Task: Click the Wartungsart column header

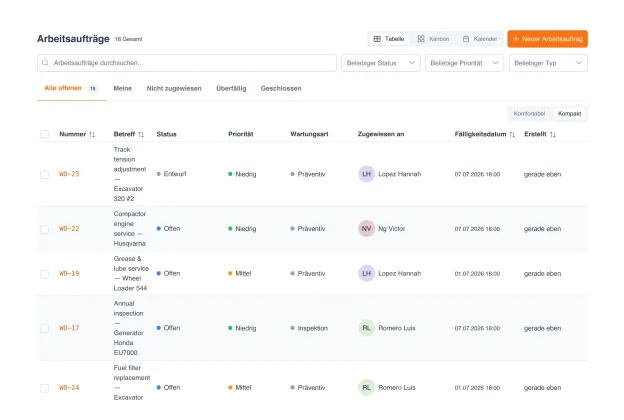Action: click(x=309, y=134)
